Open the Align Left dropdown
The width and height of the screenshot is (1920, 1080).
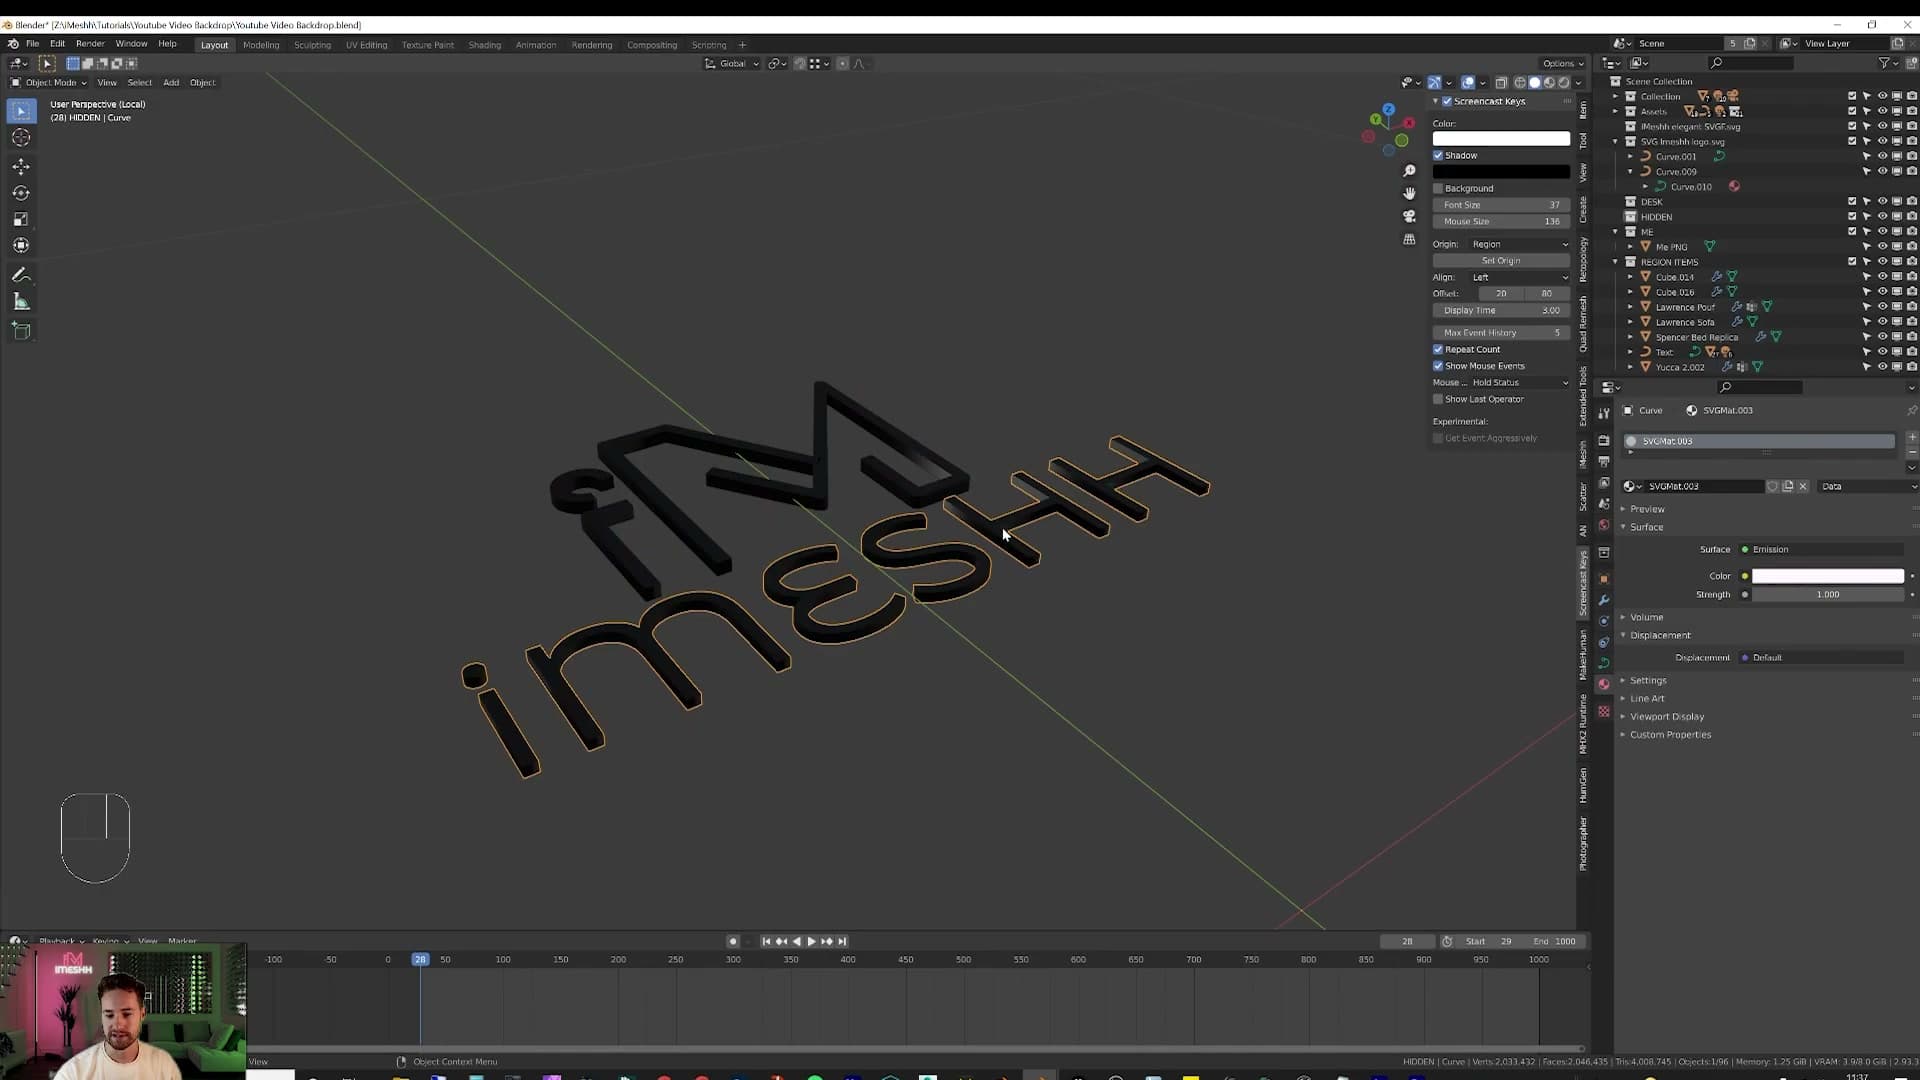coord(1520,277)
